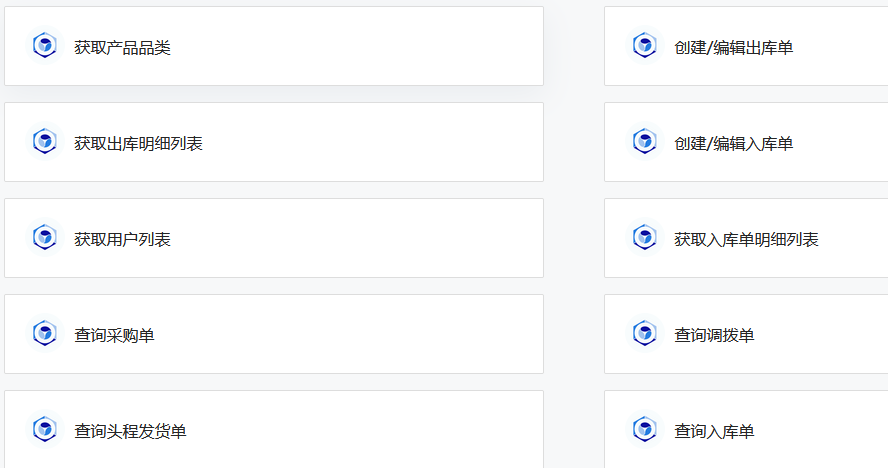Open the 查询入库单 link
Image resolution: width=888 pixels, height=468 pixels.
pos(714,431)
